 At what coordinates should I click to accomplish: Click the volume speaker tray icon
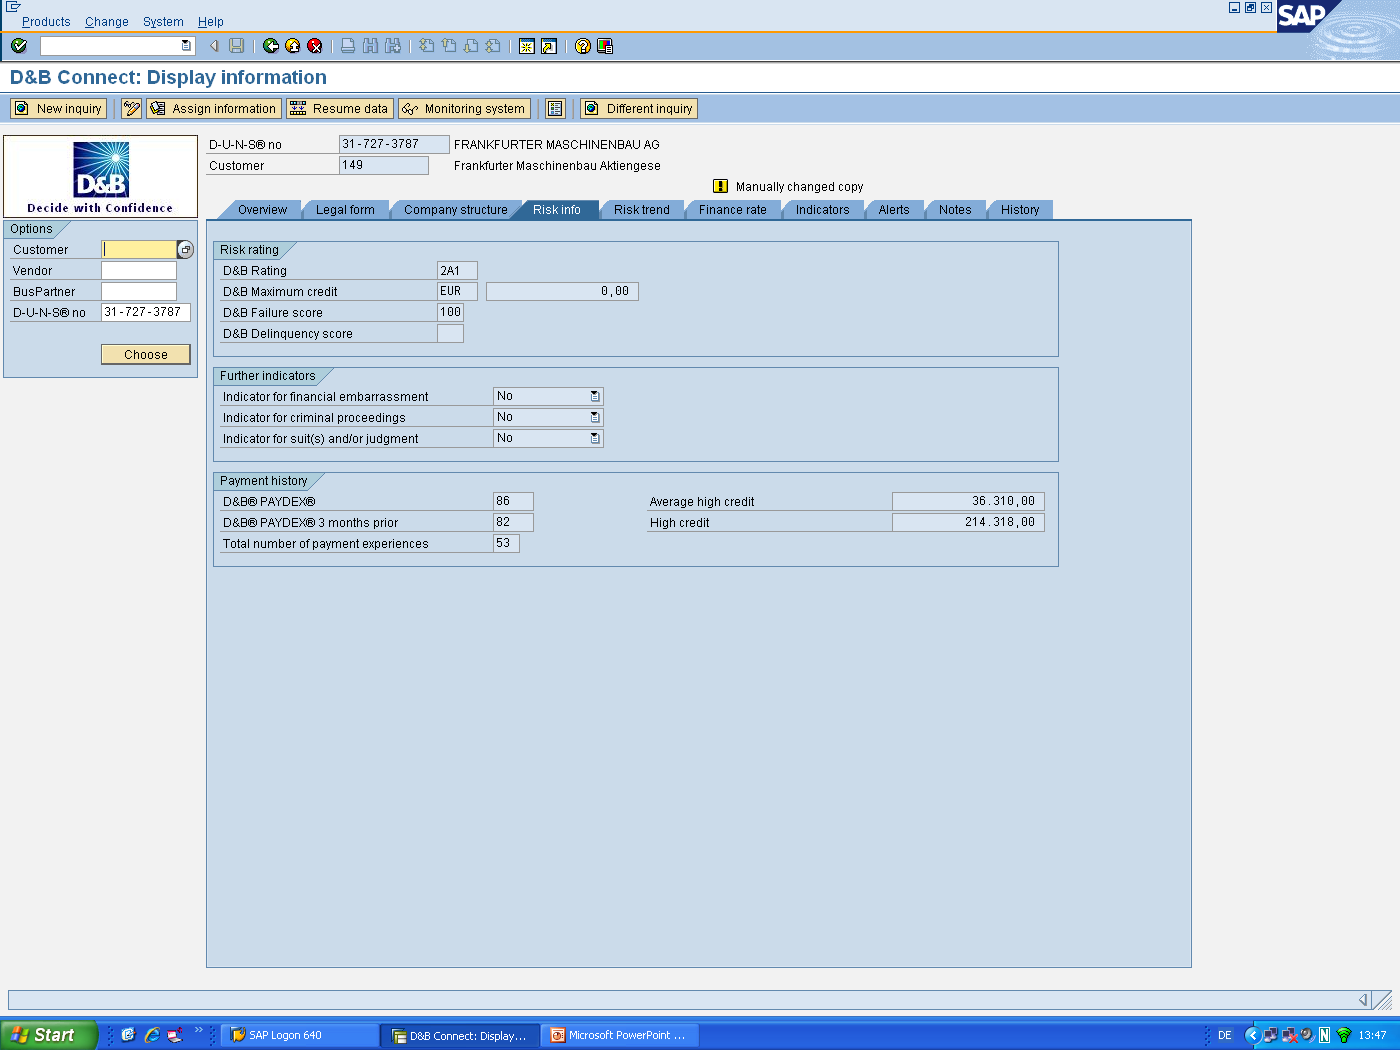(1307, 1035)
